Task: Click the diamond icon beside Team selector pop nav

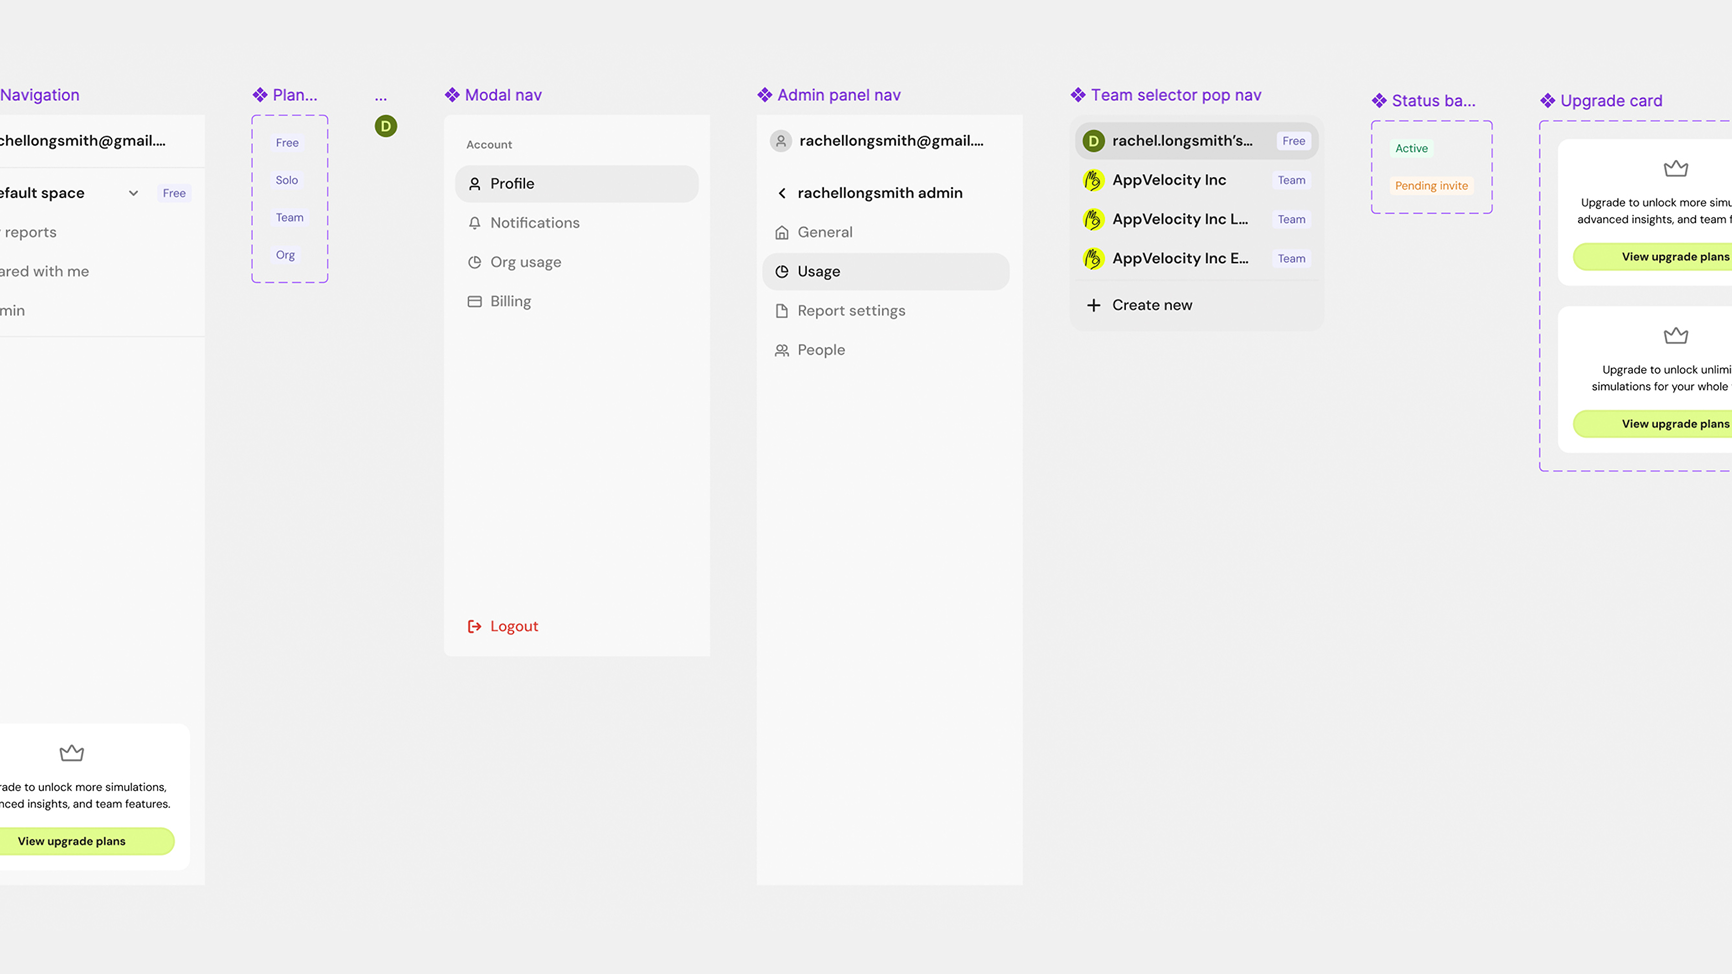Action: pos(1078,95)
